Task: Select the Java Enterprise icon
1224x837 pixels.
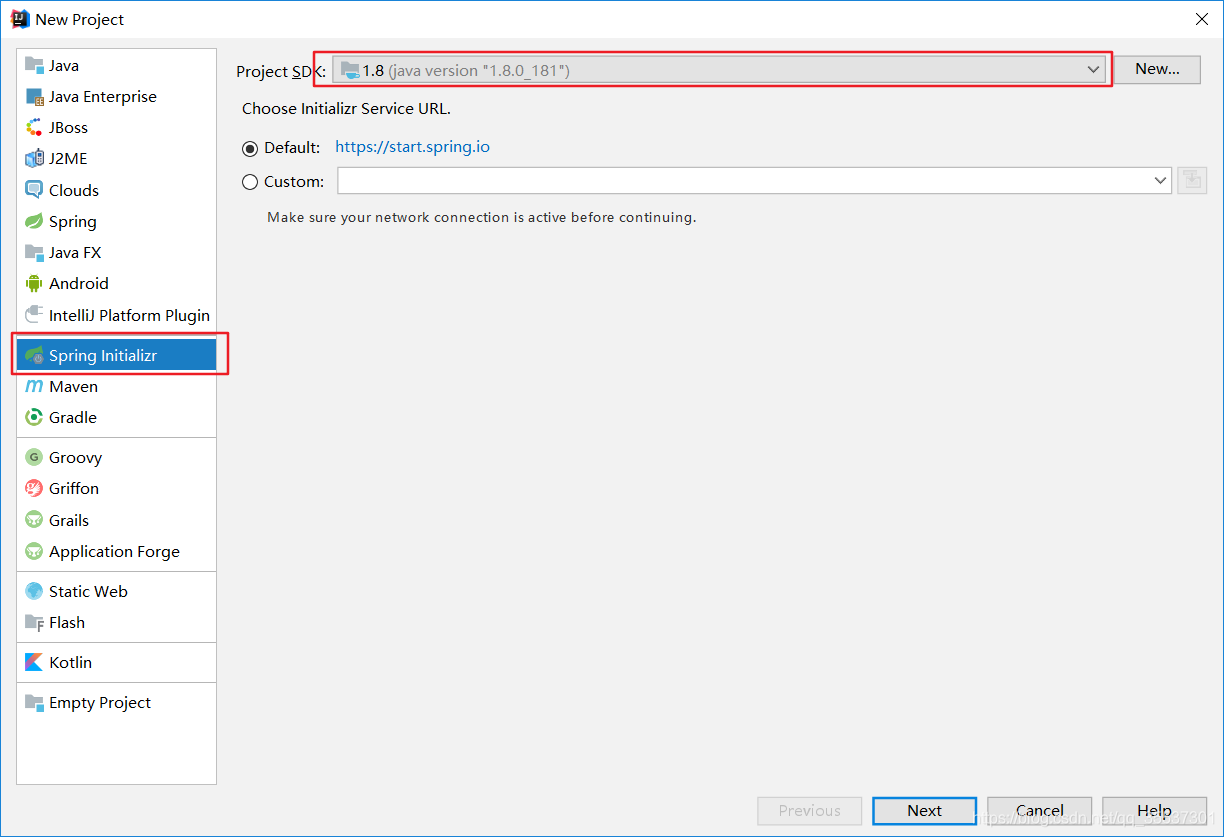Action: (x=34, y=97)
